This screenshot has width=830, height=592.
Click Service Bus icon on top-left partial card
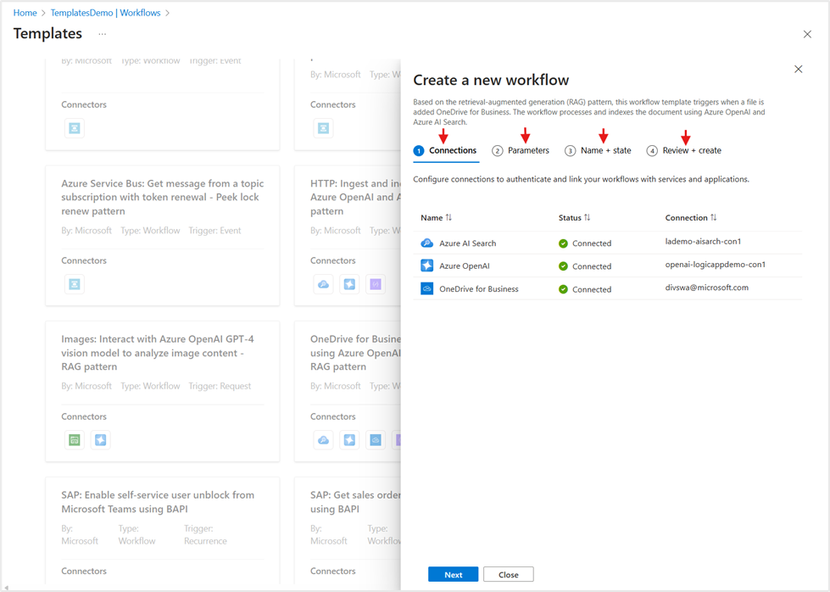pyautogui.click(x=75, y=128)
